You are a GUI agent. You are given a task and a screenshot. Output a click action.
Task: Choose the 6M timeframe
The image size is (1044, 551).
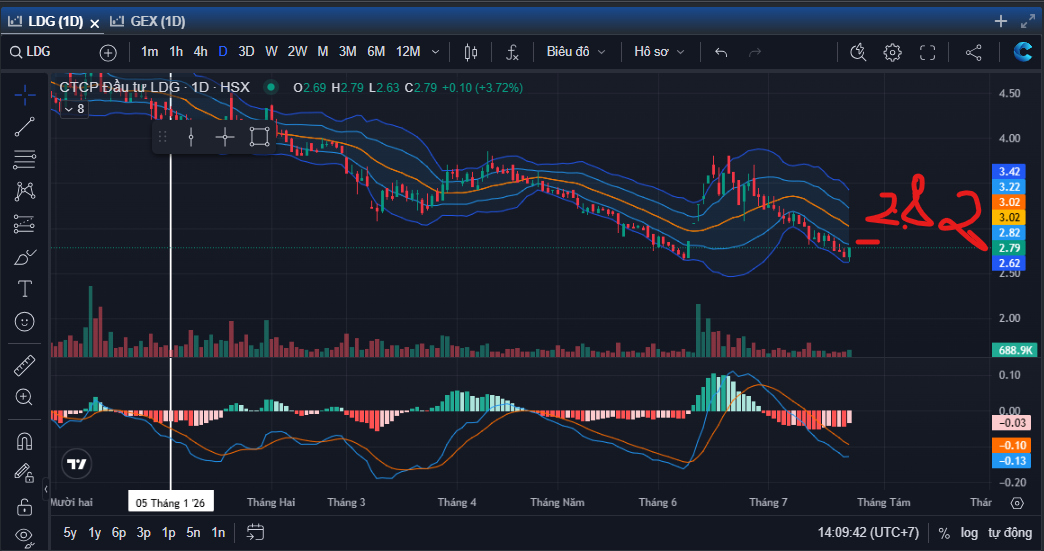(376, 51)
